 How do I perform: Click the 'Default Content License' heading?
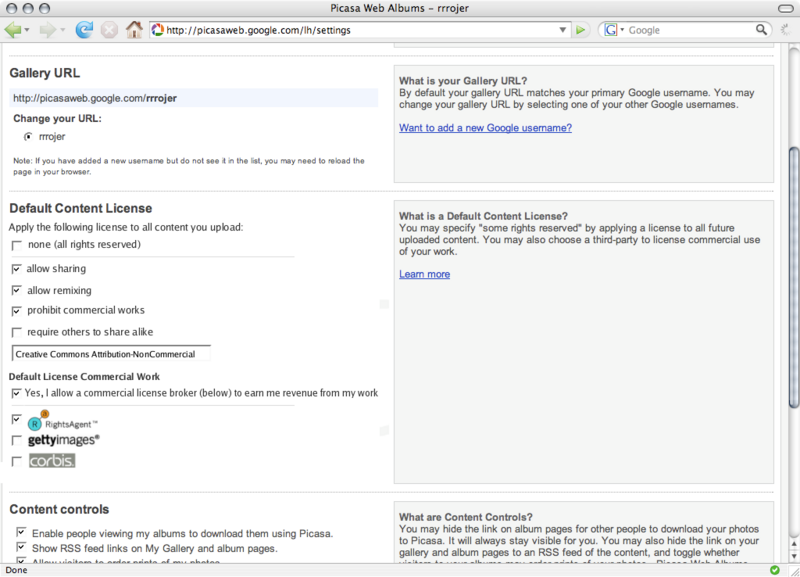[x=81, y=208]
